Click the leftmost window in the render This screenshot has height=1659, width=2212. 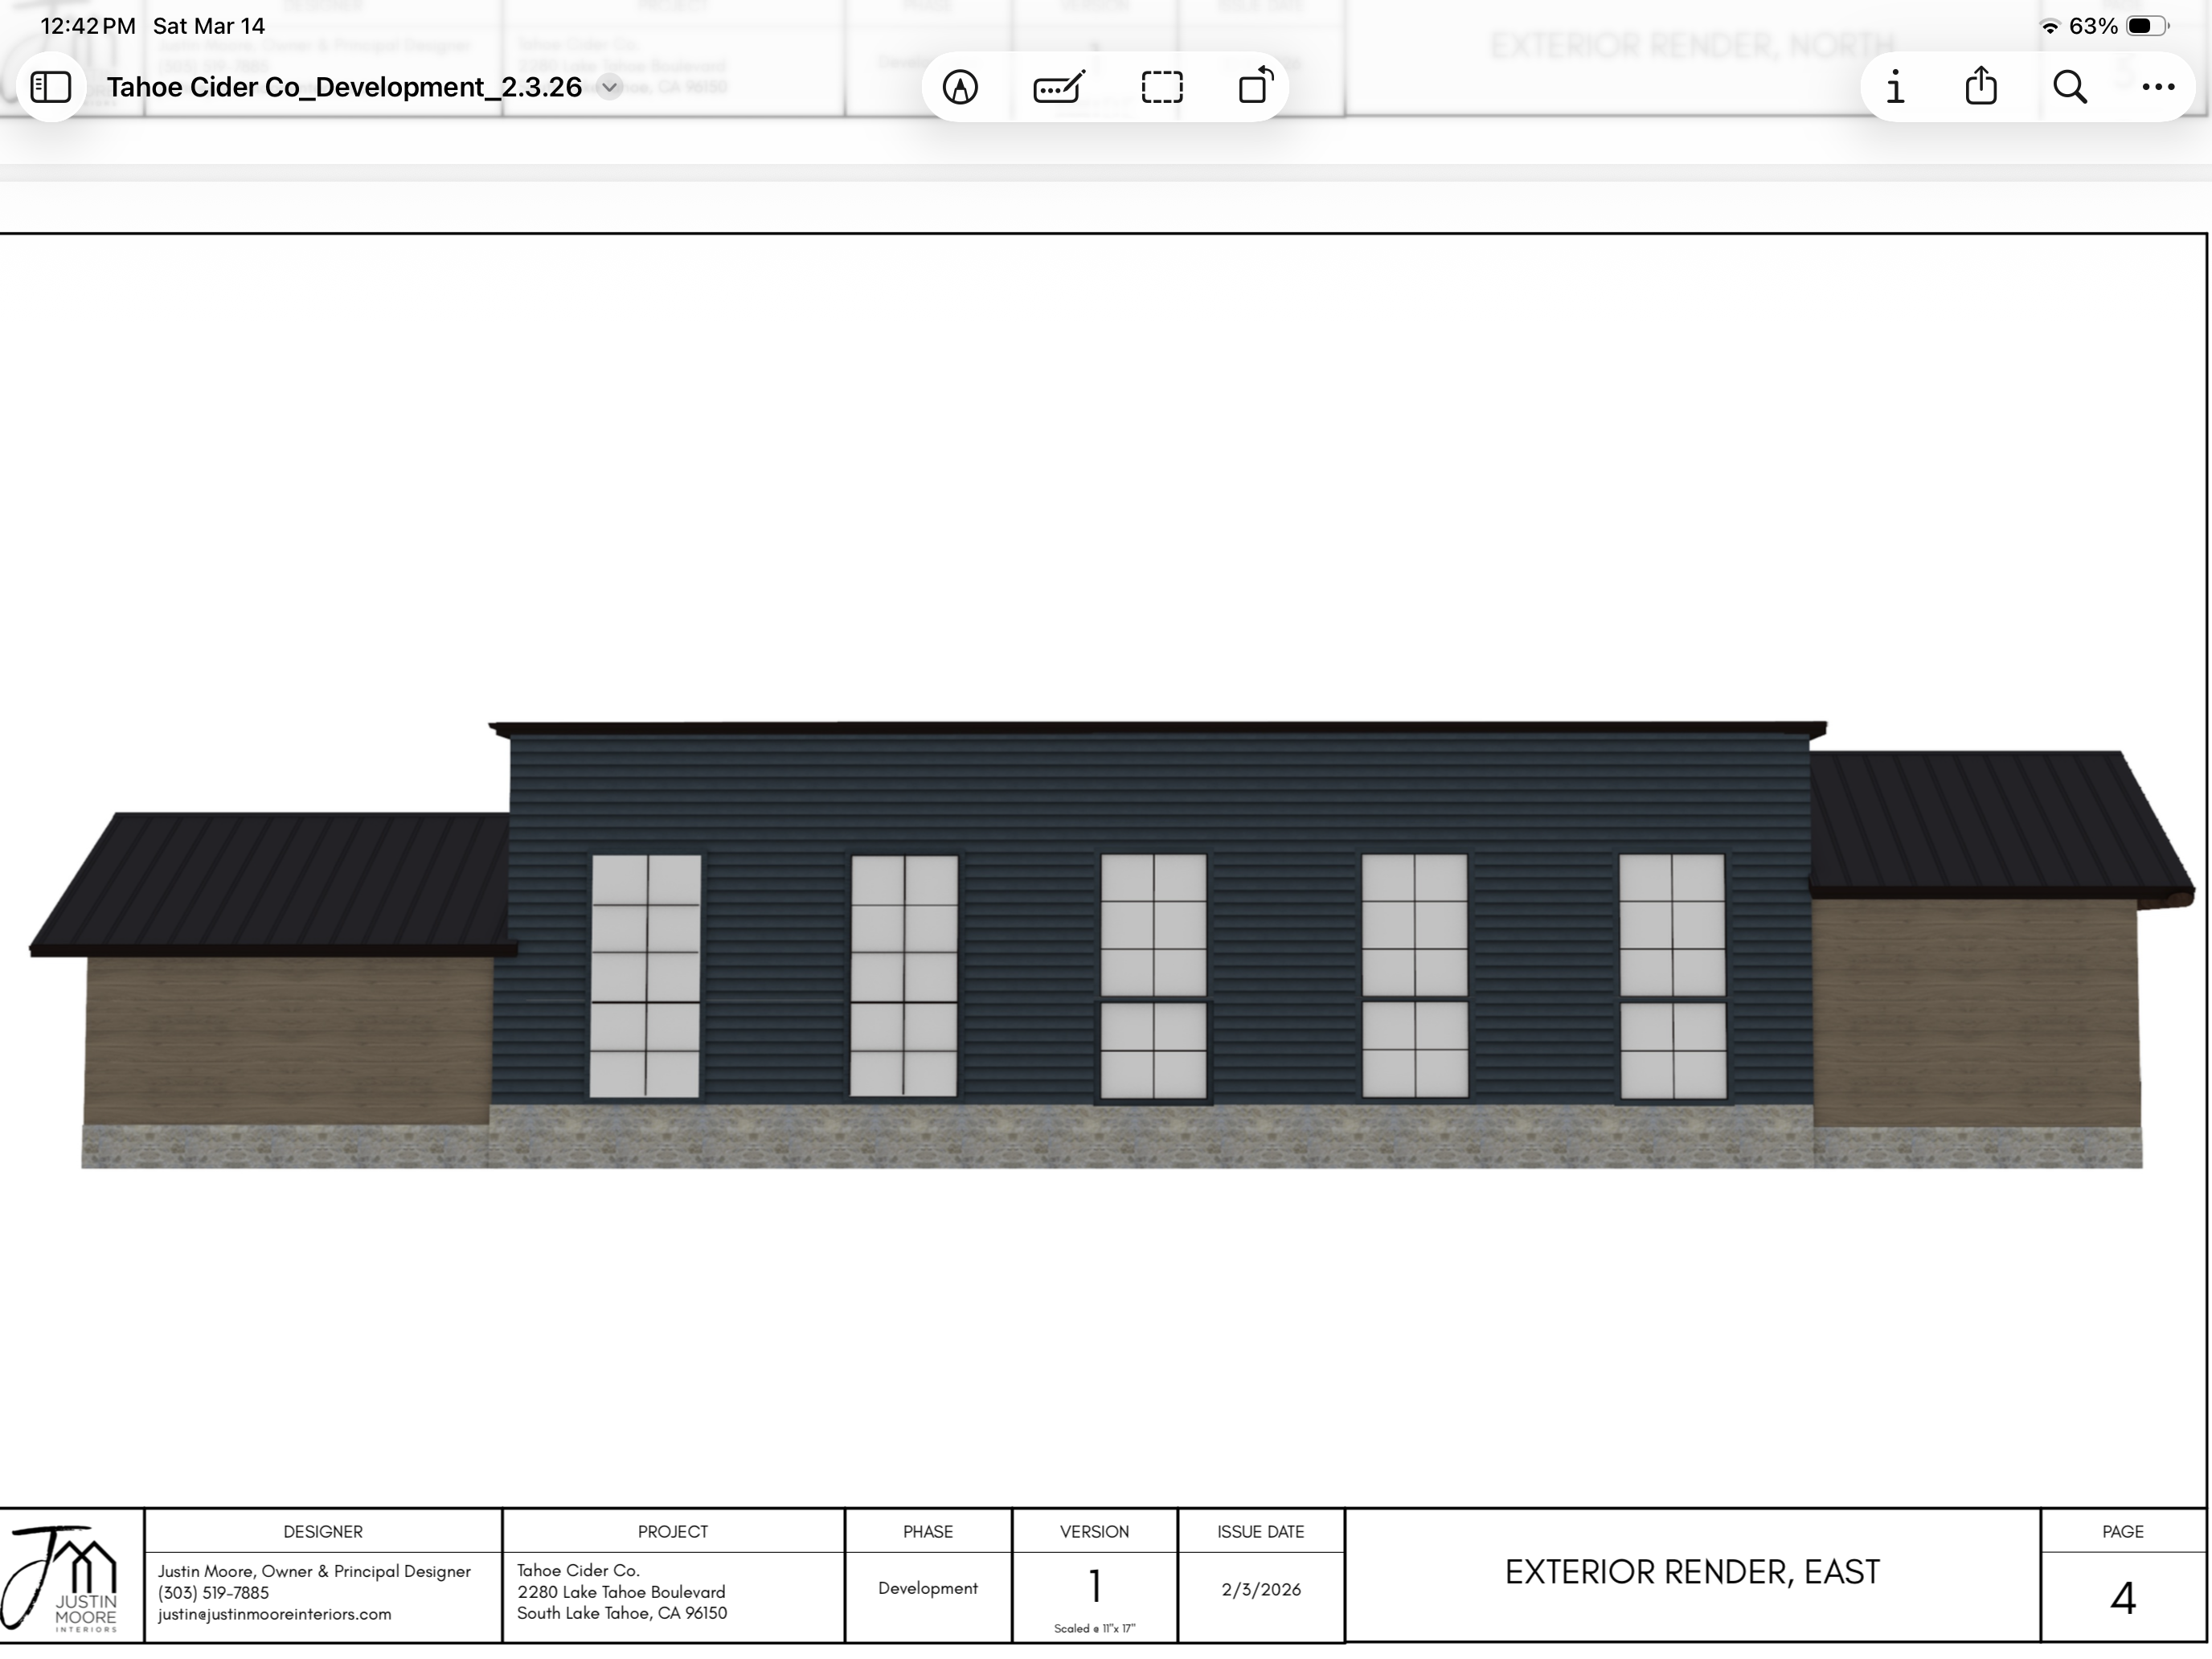tap(645, 975)
